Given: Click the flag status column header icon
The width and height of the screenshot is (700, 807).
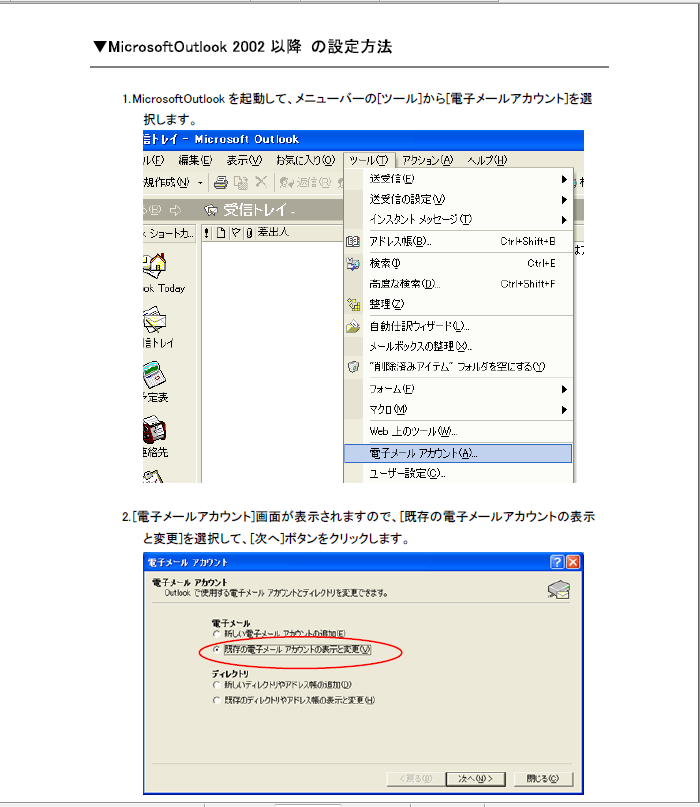Looking at the screenshot, I should click(x=236, y=233).
